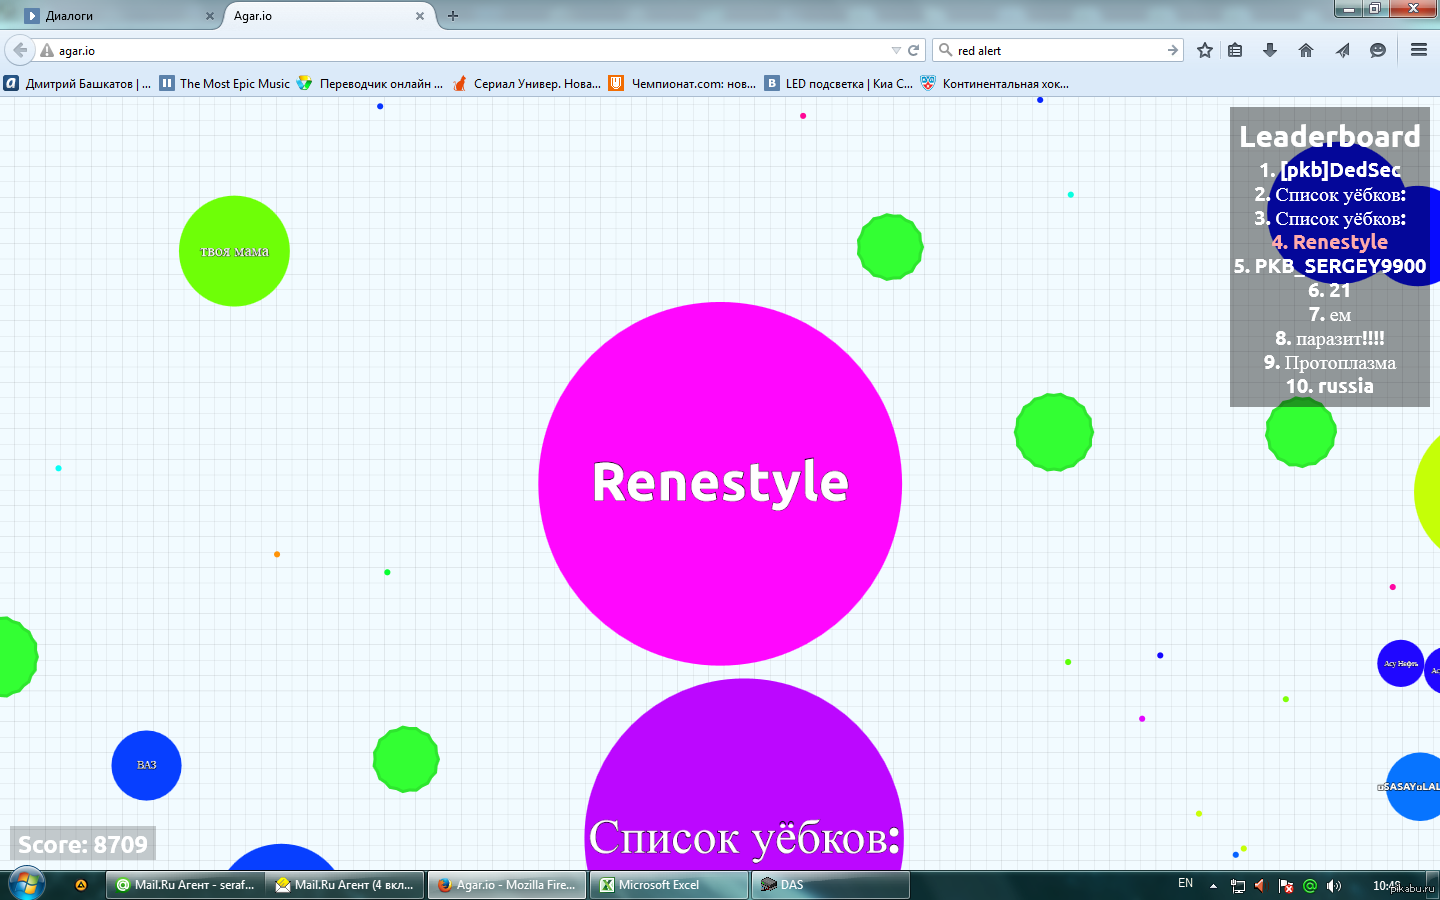Go to the Home page icon
The width and height of the screenshot is (1440, 900).
(1306, 50)
